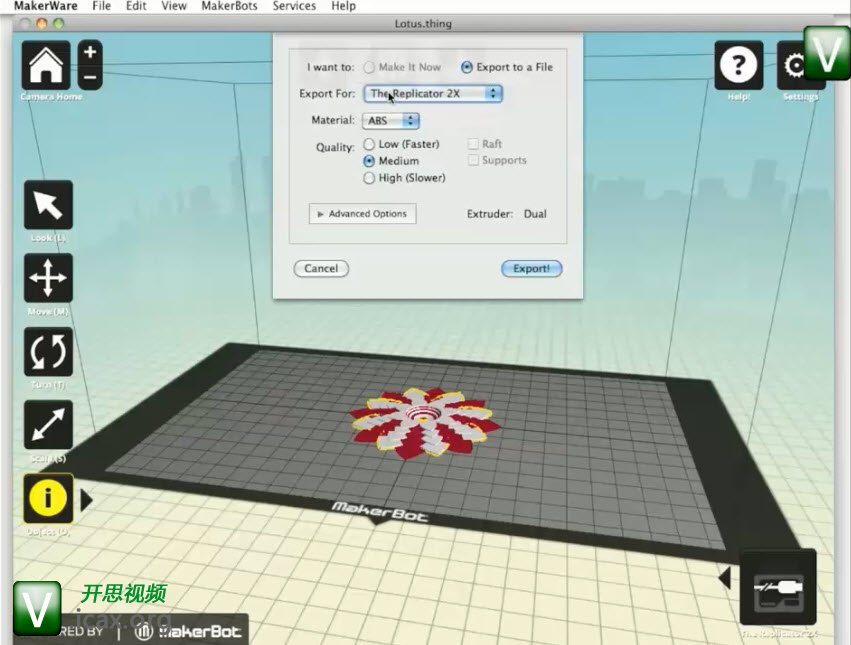Select the Look arrow tool
The height and width of the screenshot is (645, 851).
[x=48, y=205]
